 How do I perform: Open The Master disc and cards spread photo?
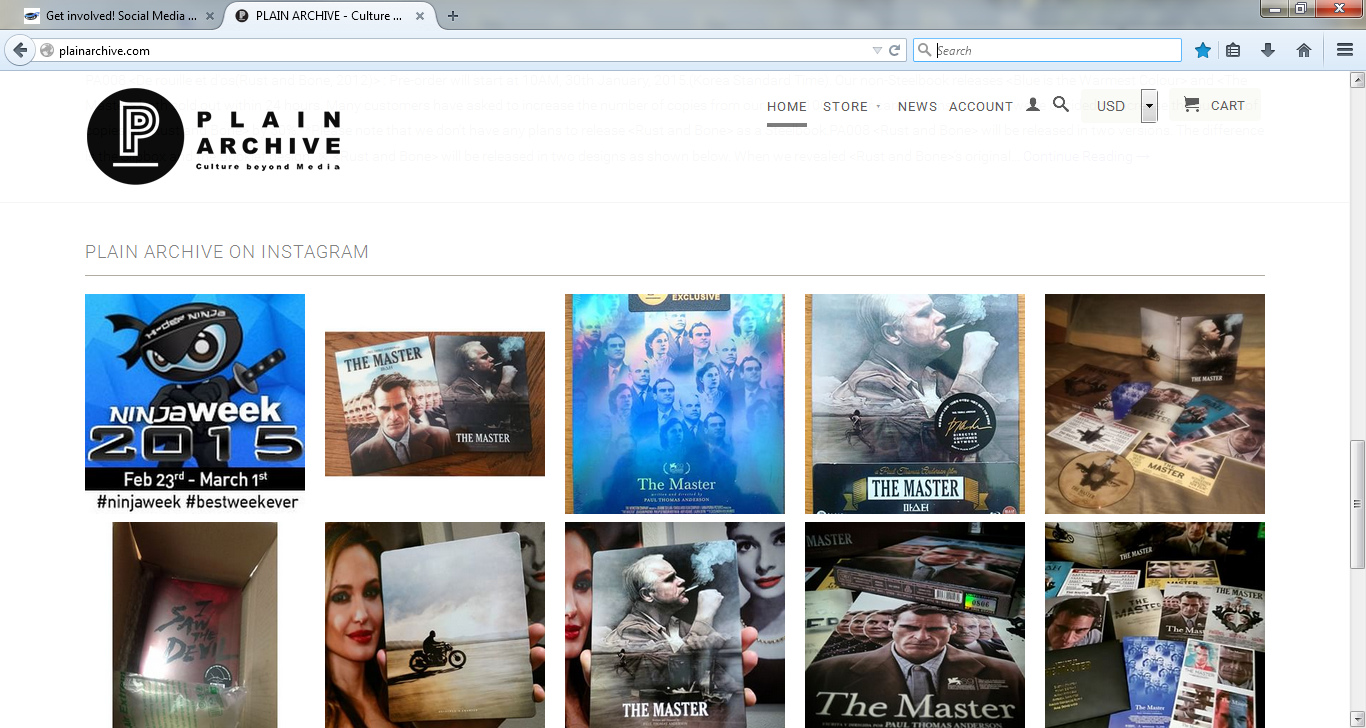1155,404
